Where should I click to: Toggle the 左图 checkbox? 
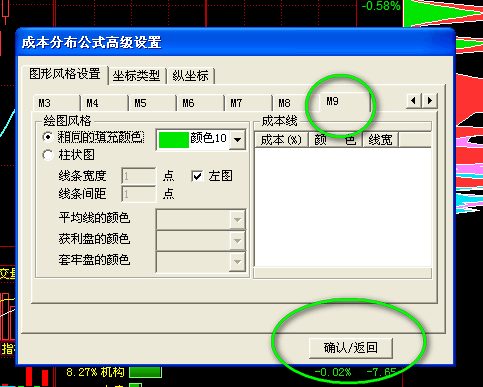tap(197, 176)
